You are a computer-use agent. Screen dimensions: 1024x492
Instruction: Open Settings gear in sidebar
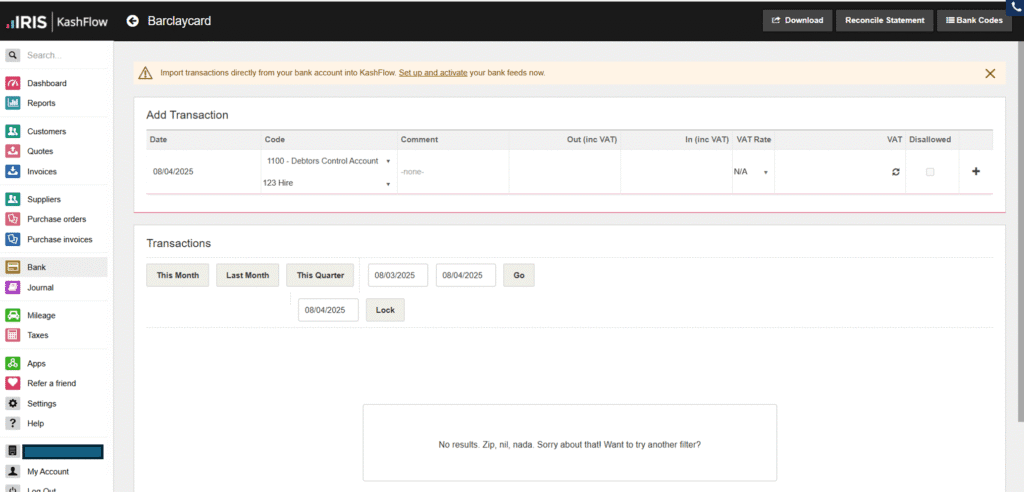13,403
